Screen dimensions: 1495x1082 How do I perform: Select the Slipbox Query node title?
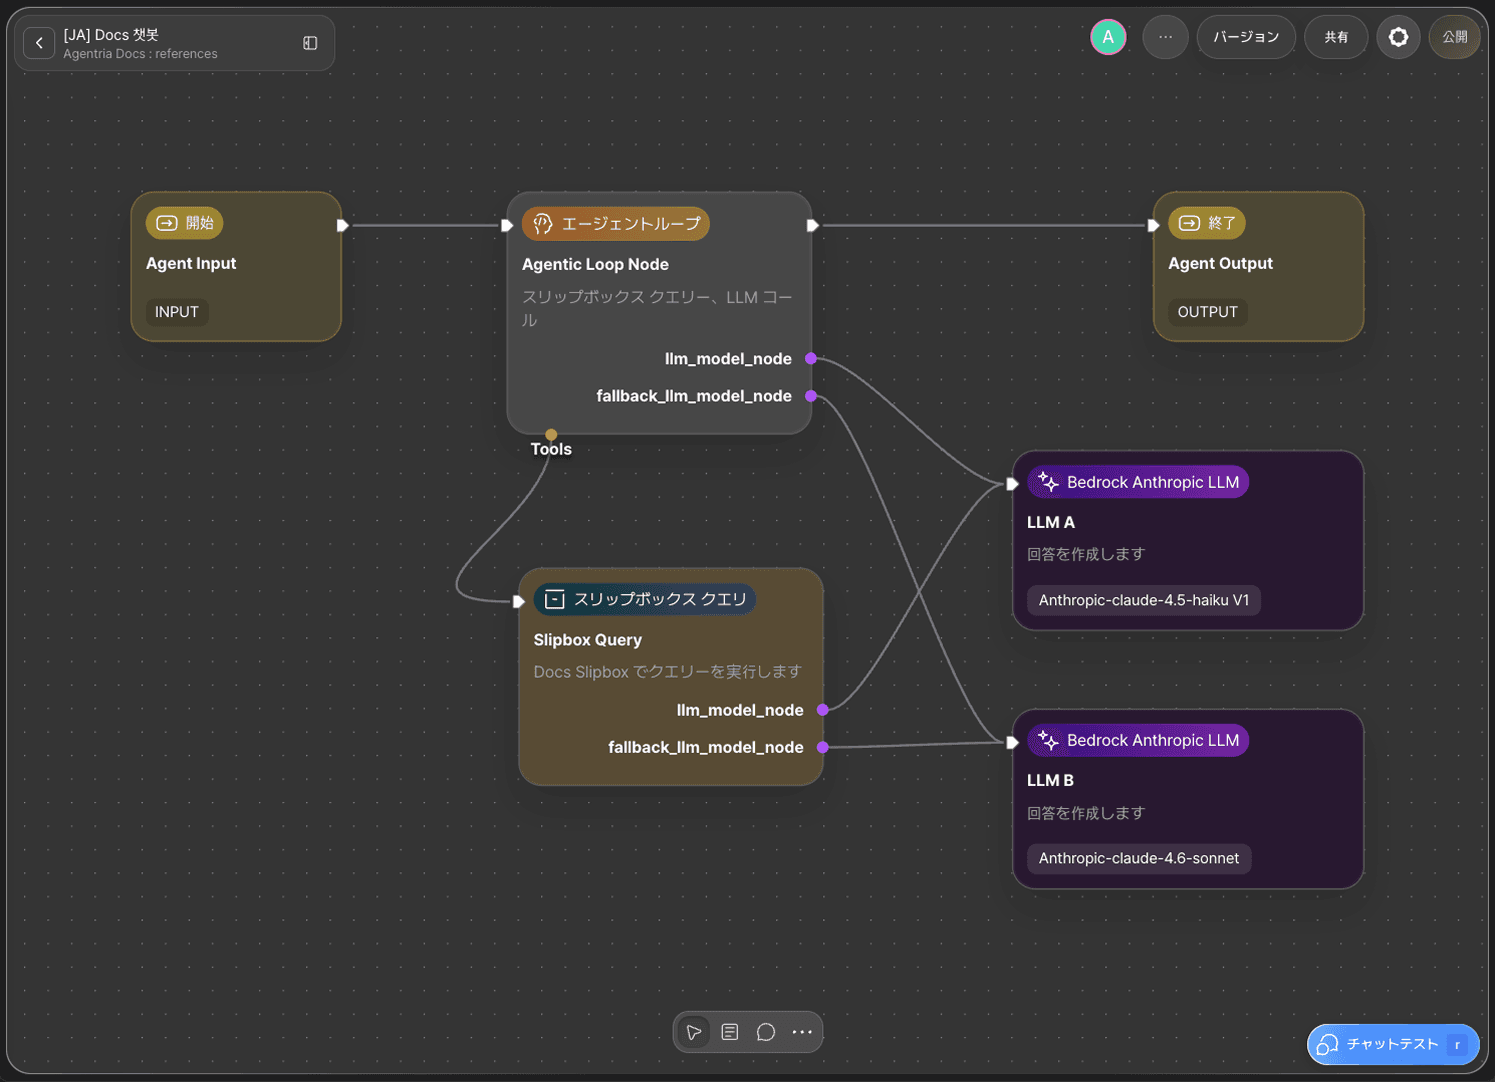[588, 640]
